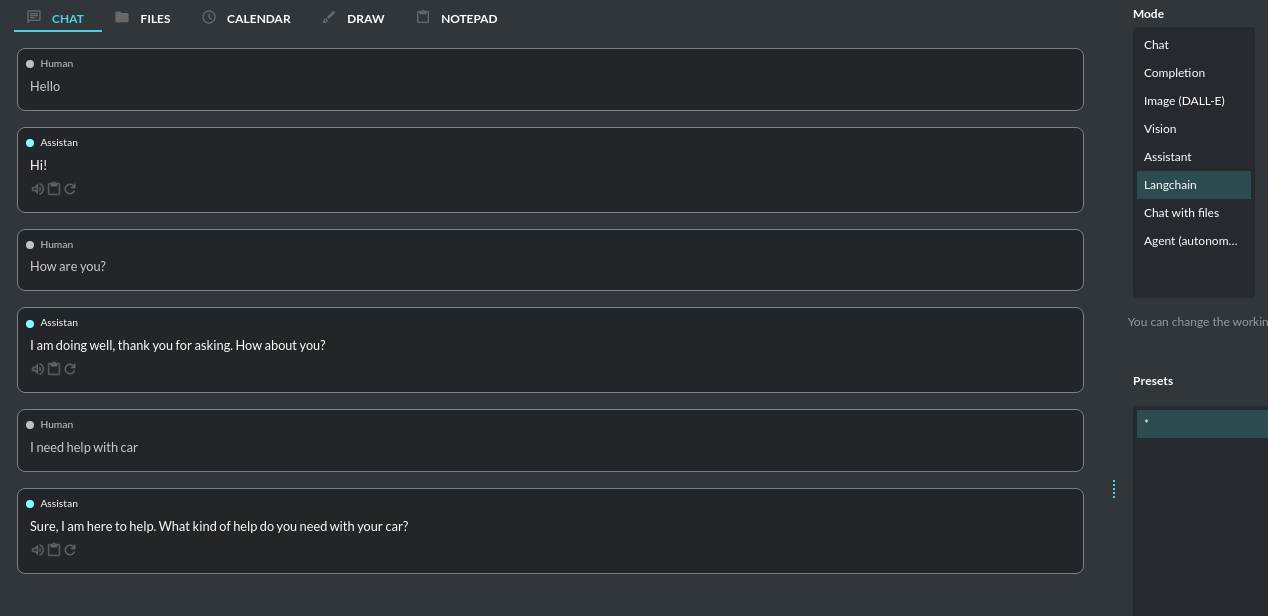Click the folder icon beside FILES

click(121, 17)
